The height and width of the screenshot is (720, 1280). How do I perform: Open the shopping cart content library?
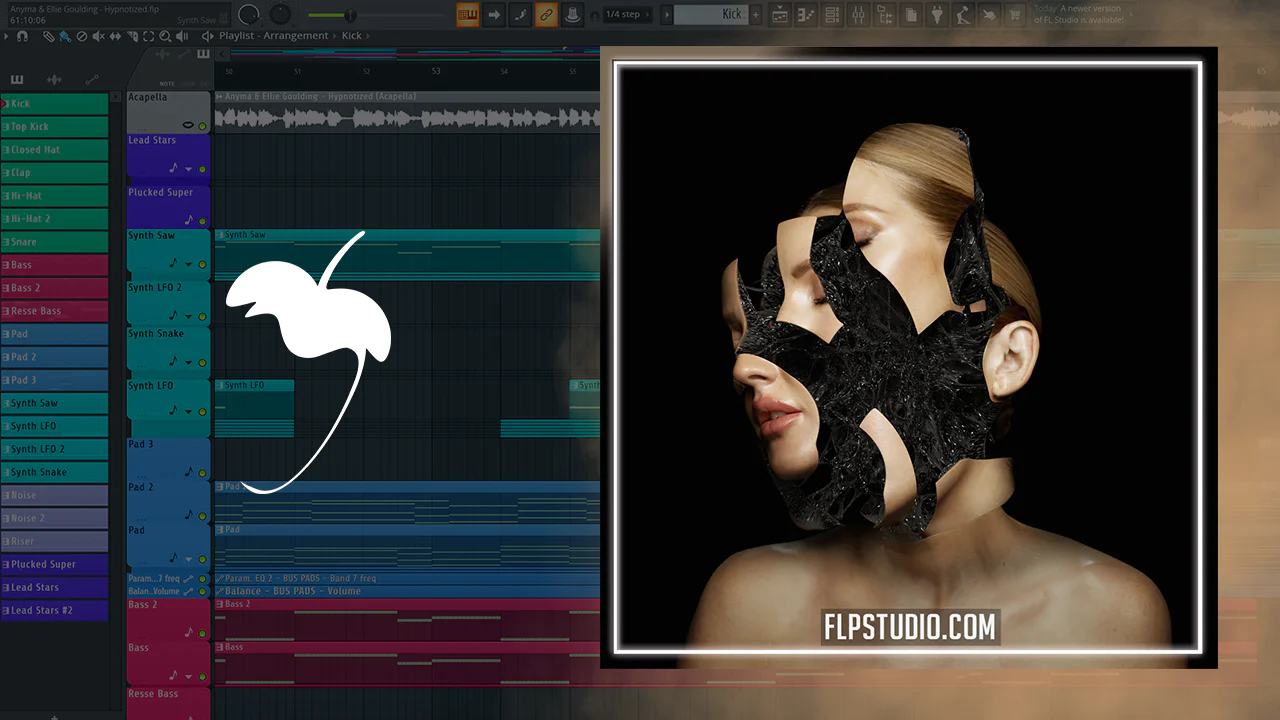pos(1015,15)
